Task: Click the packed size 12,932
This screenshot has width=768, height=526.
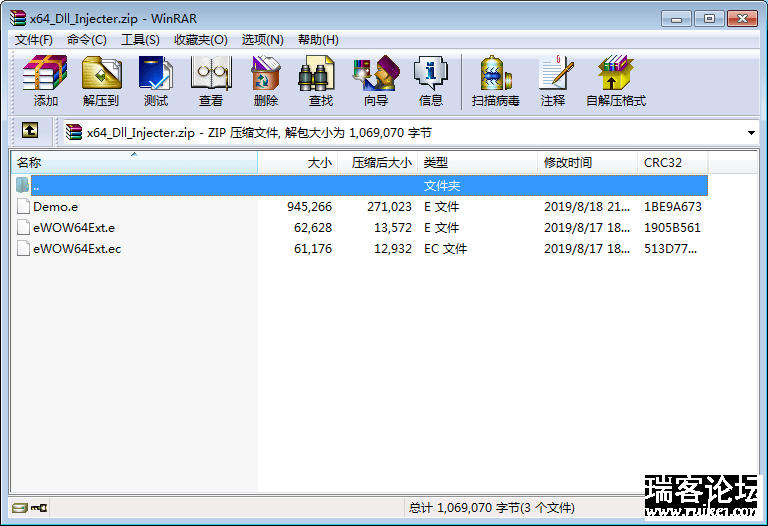Action: pyautogui.click(x=393, y=249)
